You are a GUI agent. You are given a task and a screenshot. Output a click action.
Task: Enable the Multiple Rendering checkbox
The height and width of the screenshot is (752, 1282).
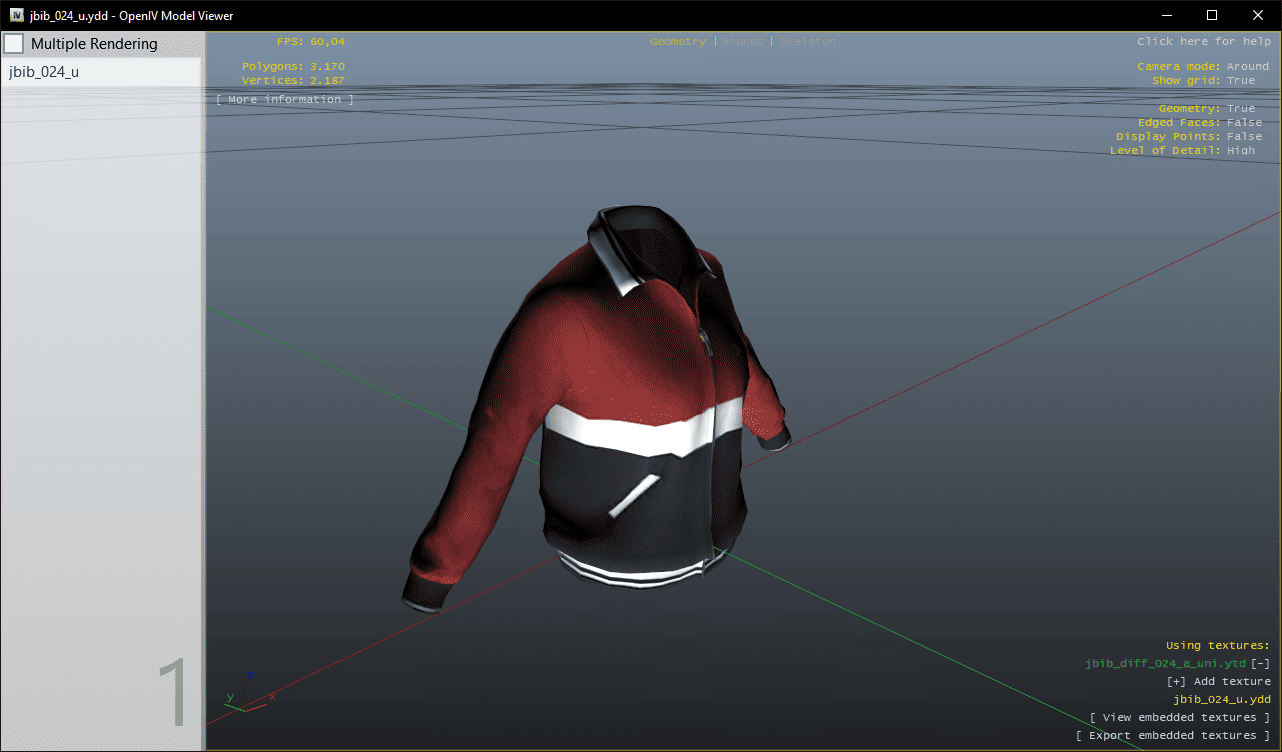[14, 44]
